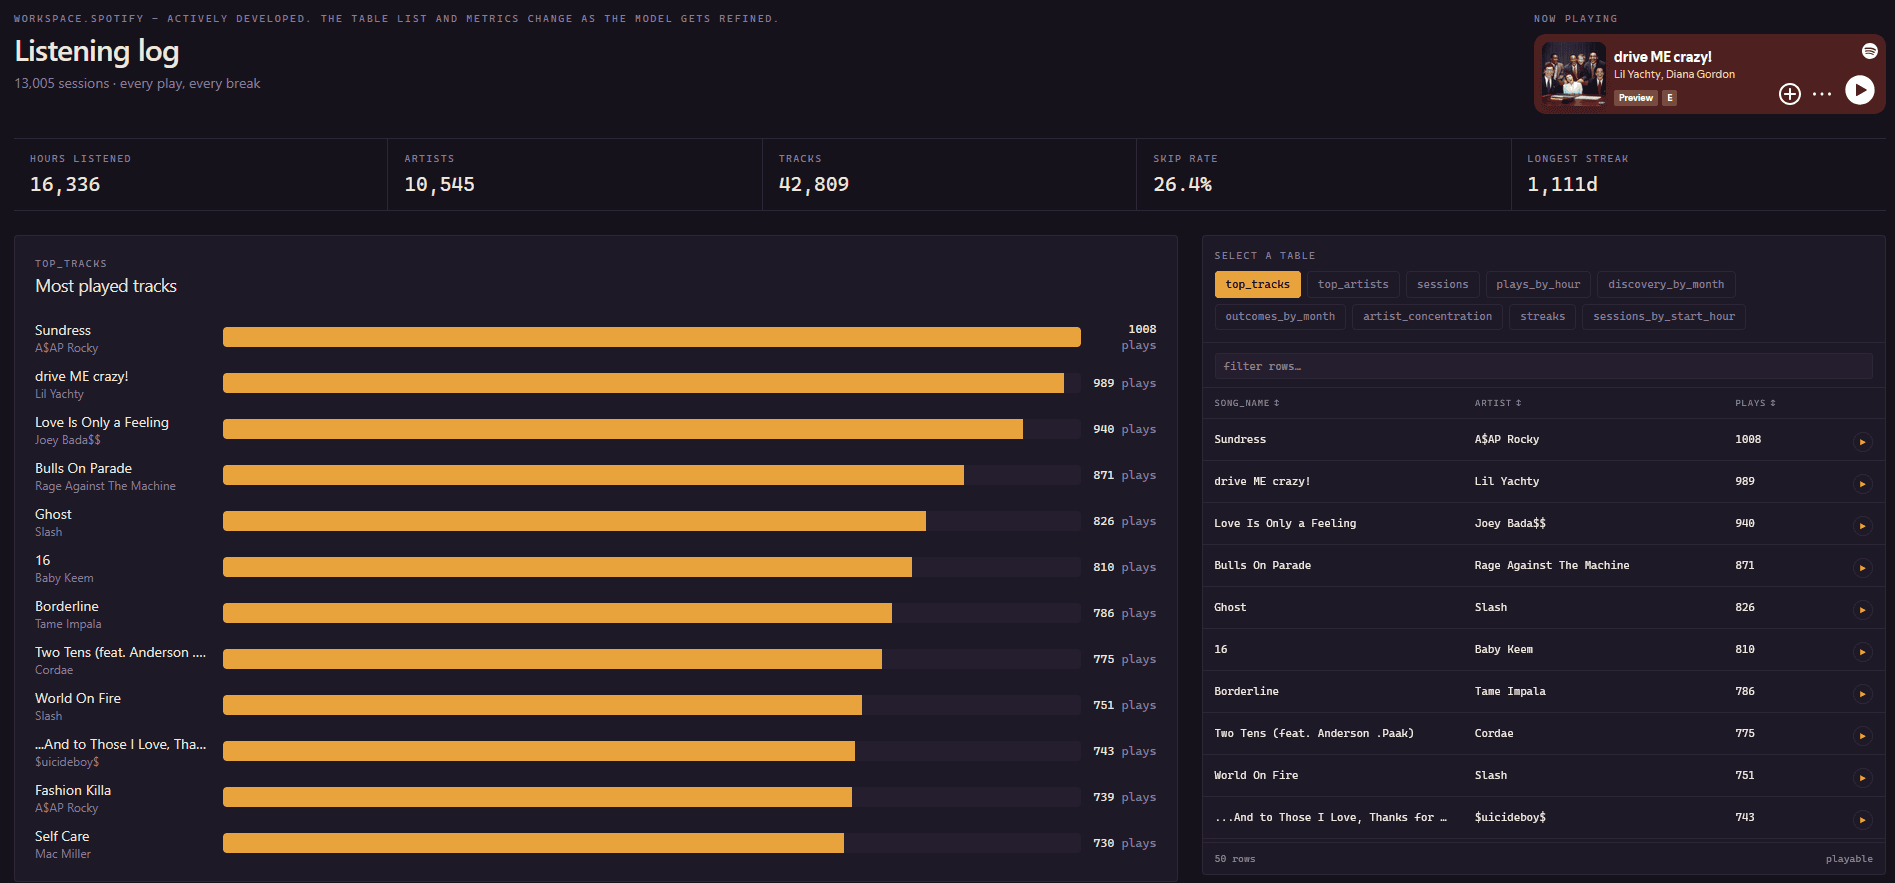This screenshot has width=1895, height=883.
Task: Click the Bulls On Parade chart bar
Action: pyautogui.click(x=593, y=475)
